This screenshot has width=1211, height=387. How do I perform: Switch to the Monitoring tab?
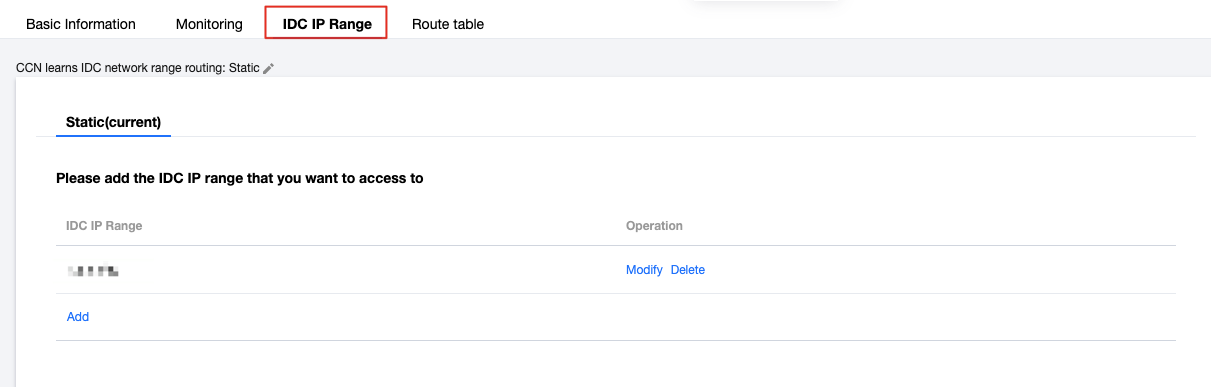(x=209, y=24)
